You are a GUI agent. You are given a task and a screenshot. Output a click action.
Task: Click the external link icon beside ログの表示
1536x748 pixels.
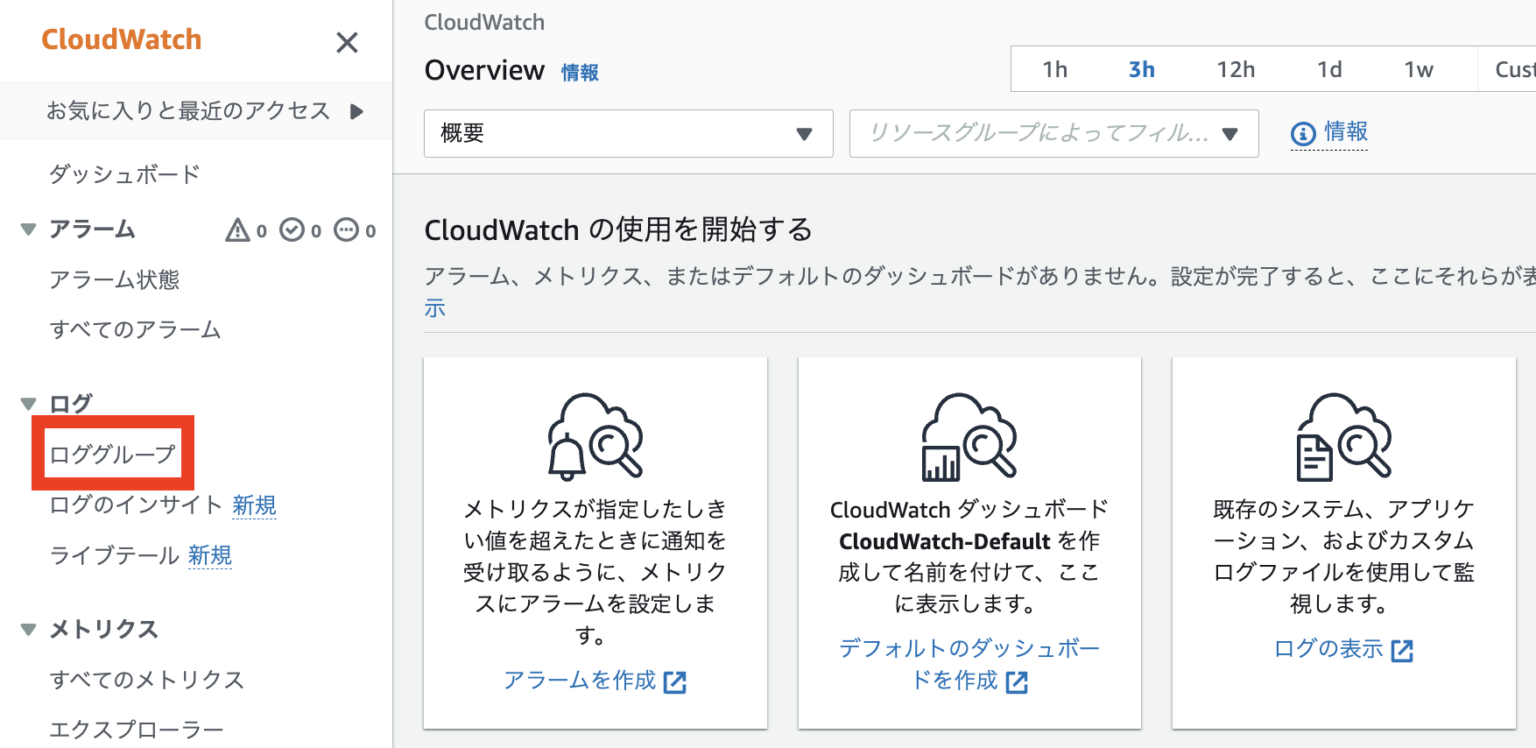pos(1404,649)
